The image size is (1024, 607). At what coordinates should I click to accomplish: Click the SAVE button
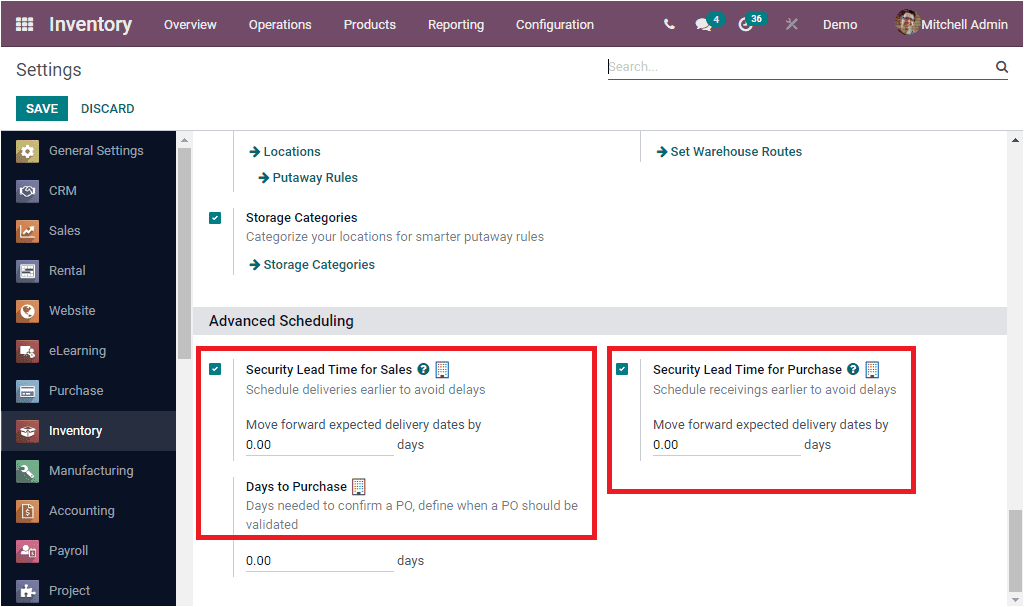pyautogui.click(x=41, y=108)
